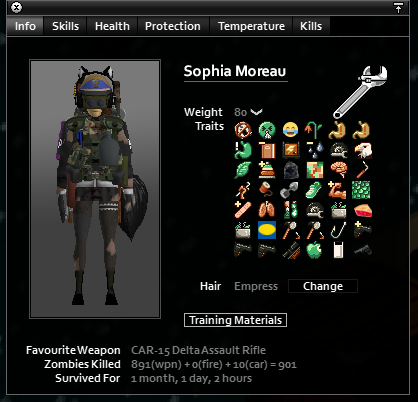Expand the chevron next to Weight value
This screenshot has width=418, height=402.
point(256,112)
